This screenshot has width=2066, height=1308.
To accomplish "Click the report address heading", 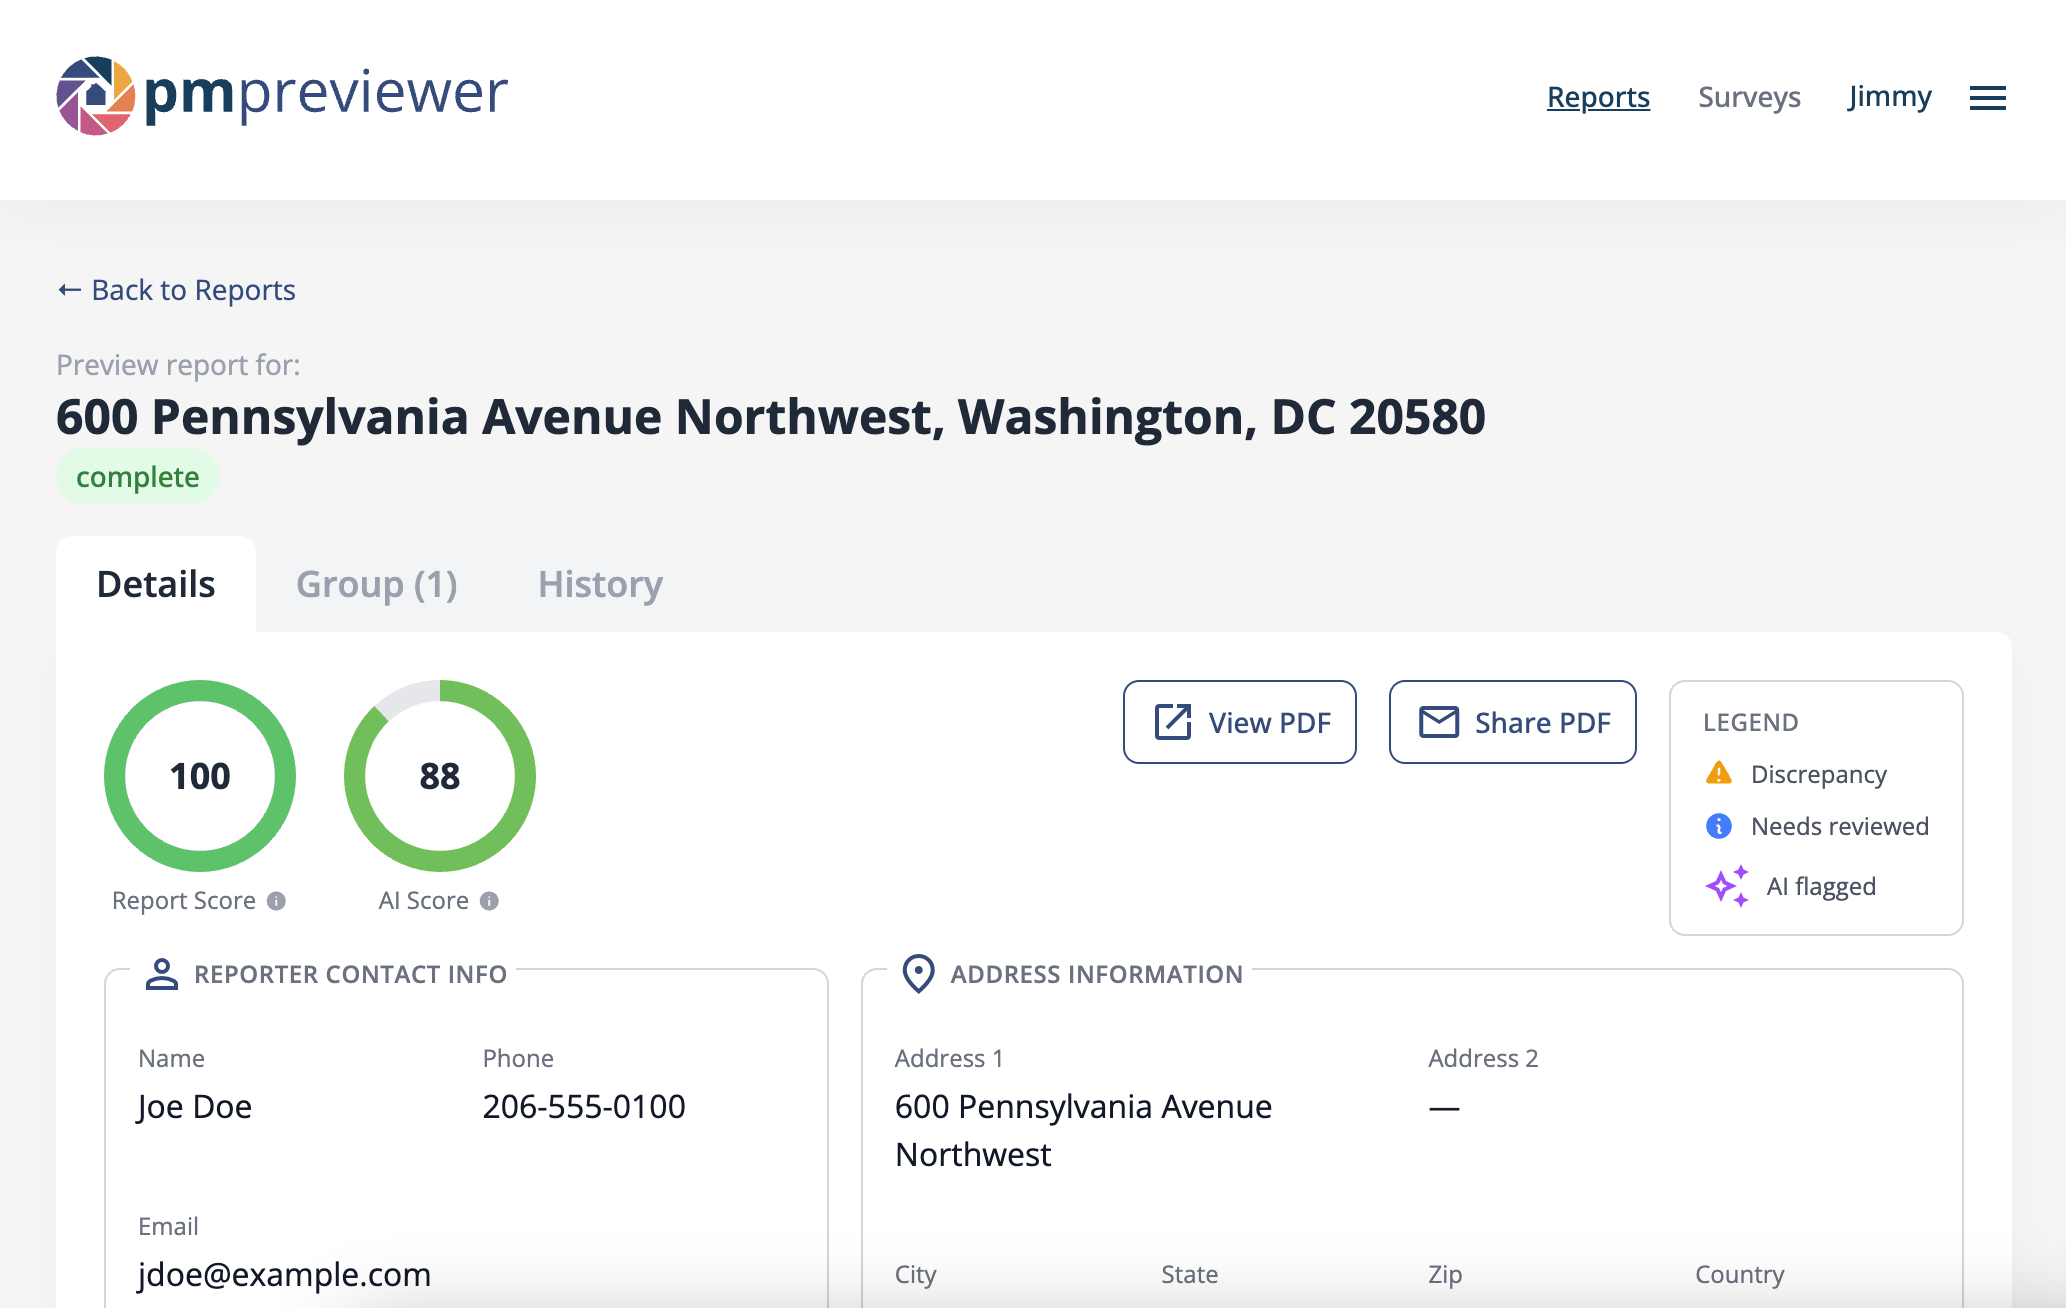I will click(x=770, y=417).
